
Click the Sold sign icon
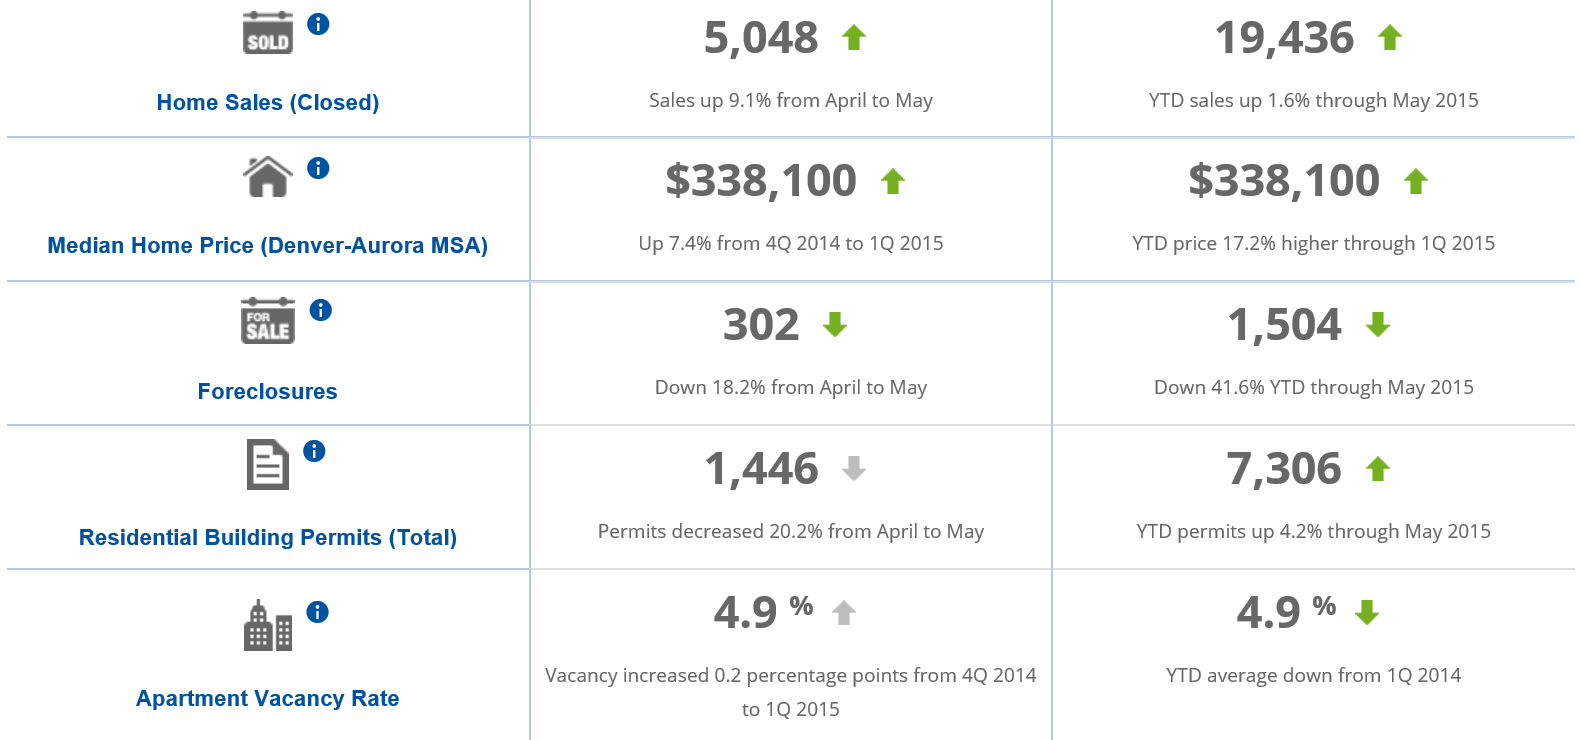pos(268,33)
